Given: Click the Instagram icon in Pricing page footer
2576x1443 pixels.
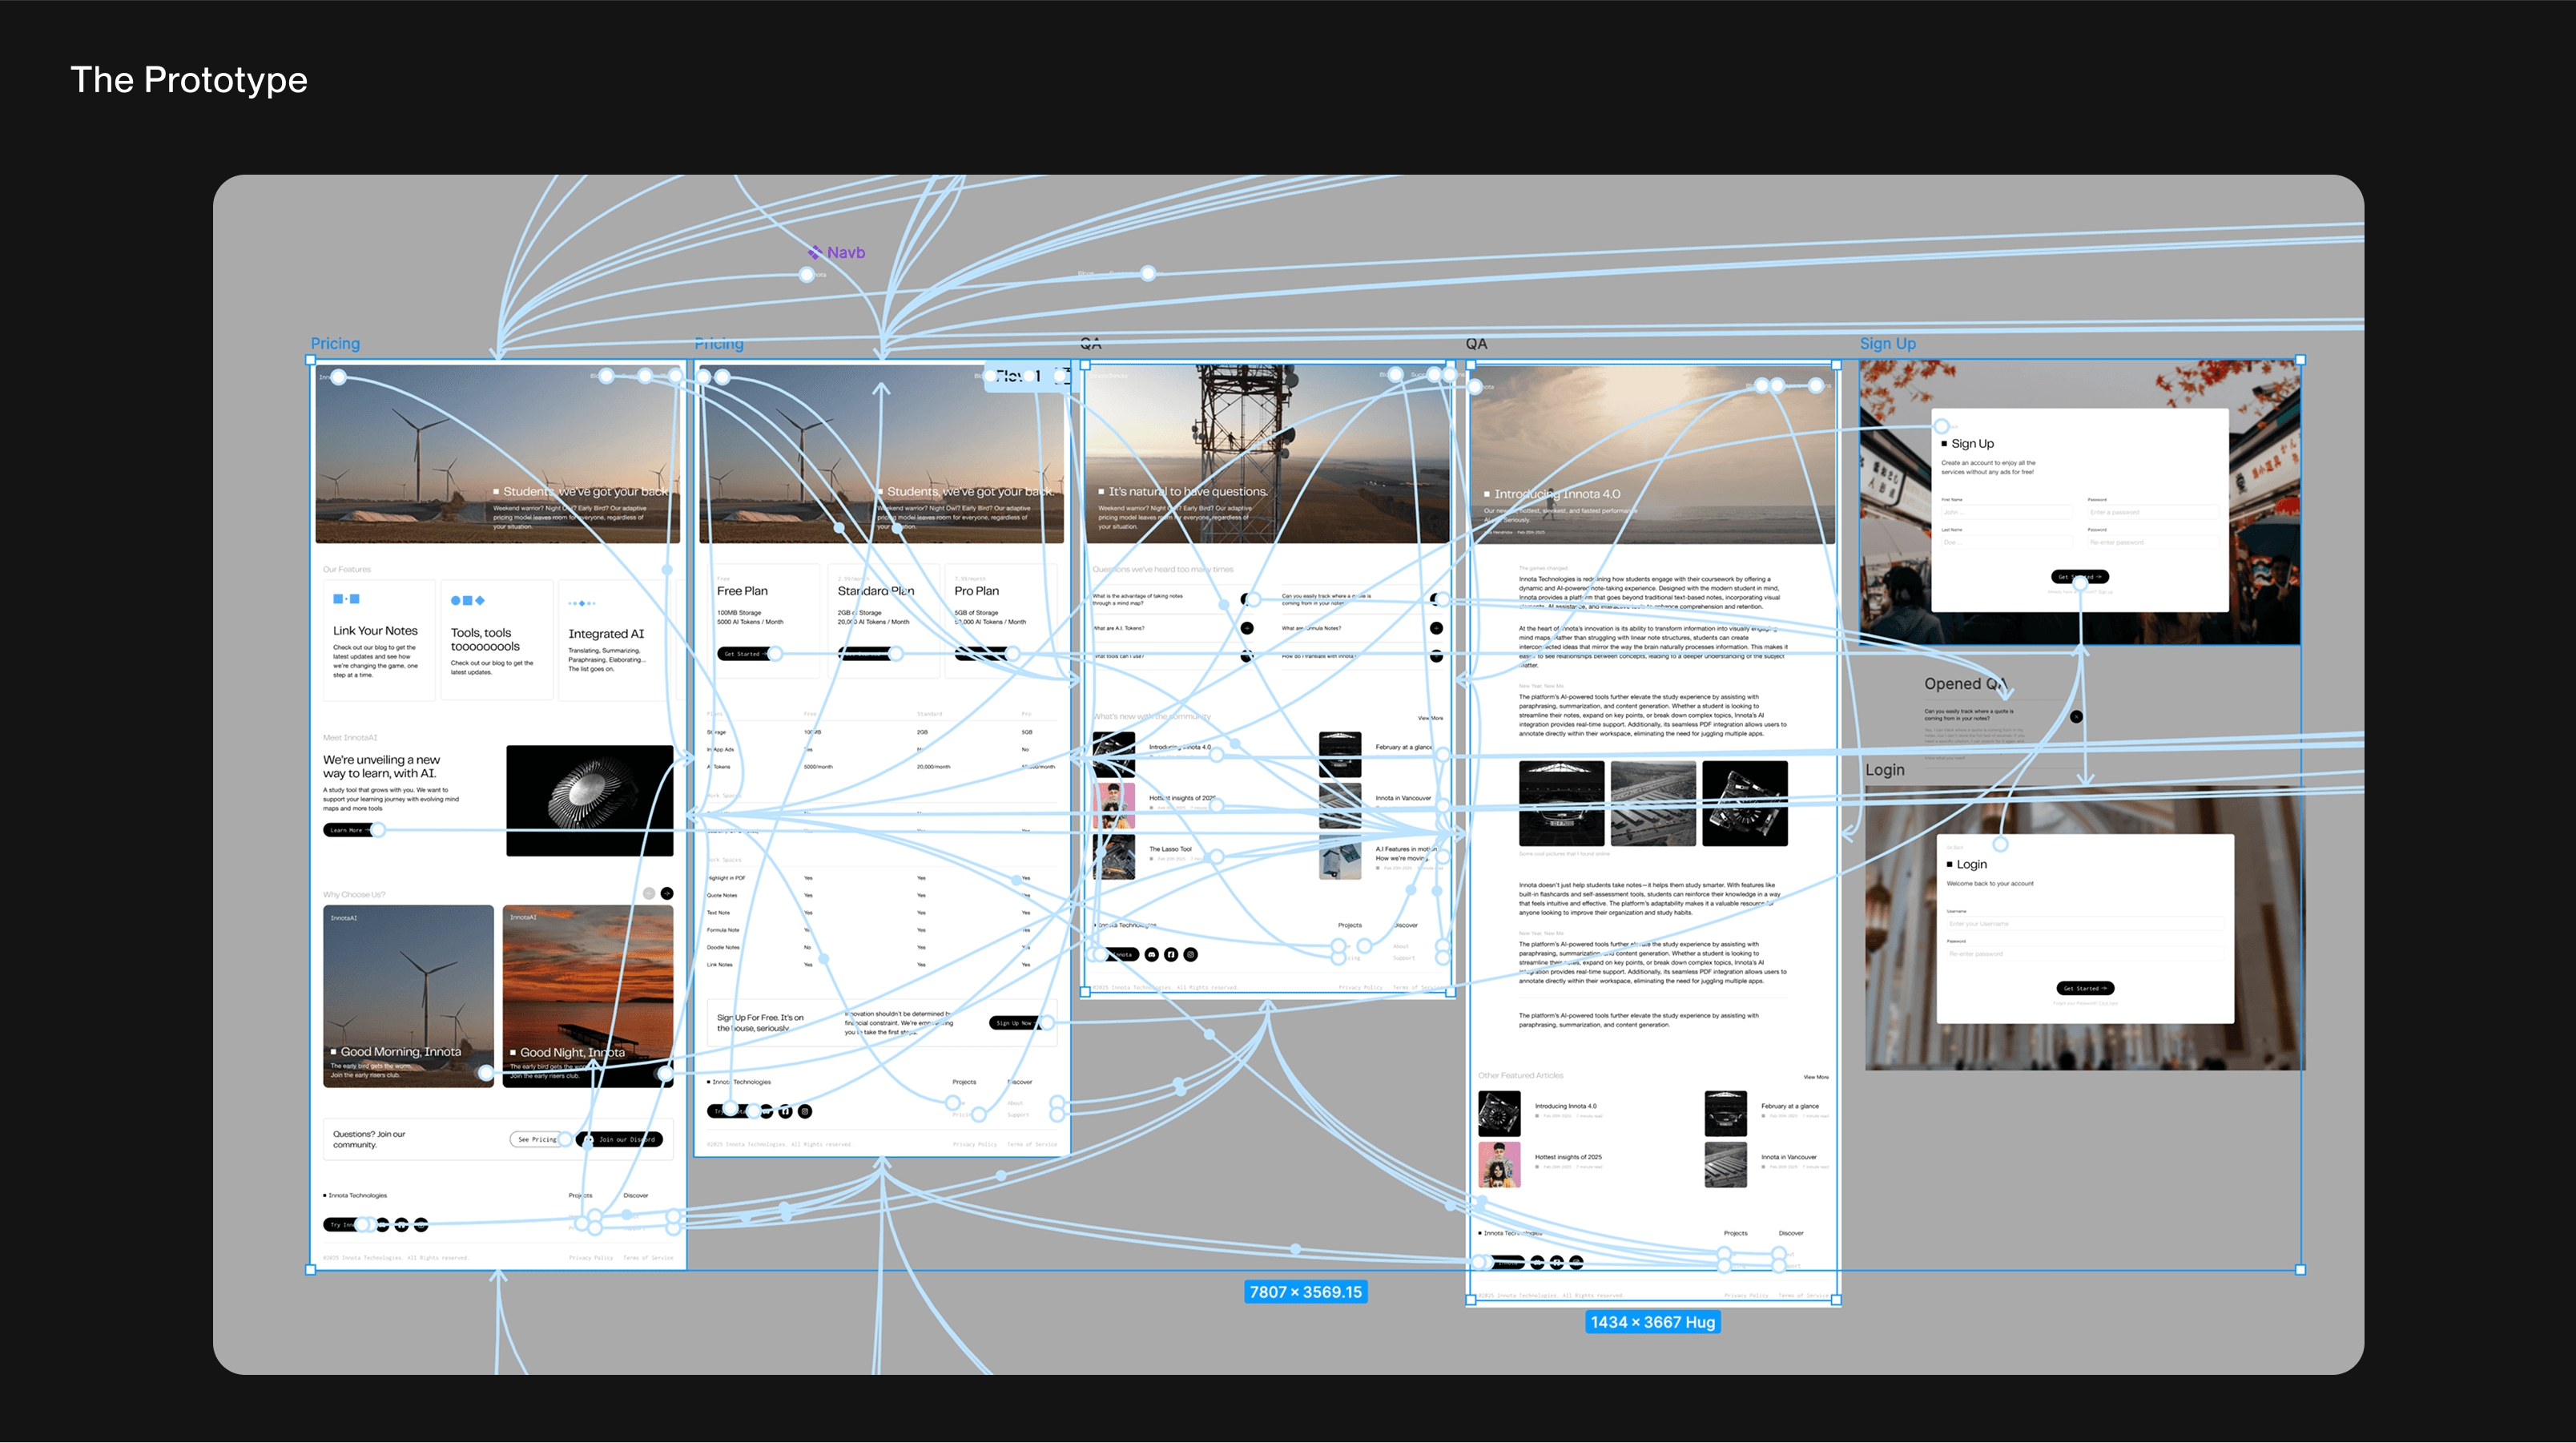Looking at the screenshot, I should (x=805, y=1111).
